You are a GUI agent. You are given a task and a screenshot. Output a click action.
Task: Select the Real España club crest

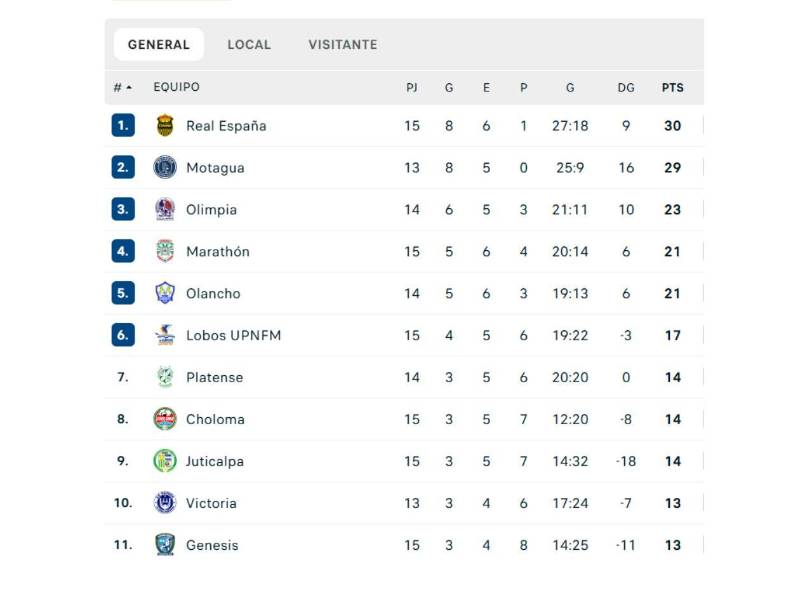[x=166, y=126]
